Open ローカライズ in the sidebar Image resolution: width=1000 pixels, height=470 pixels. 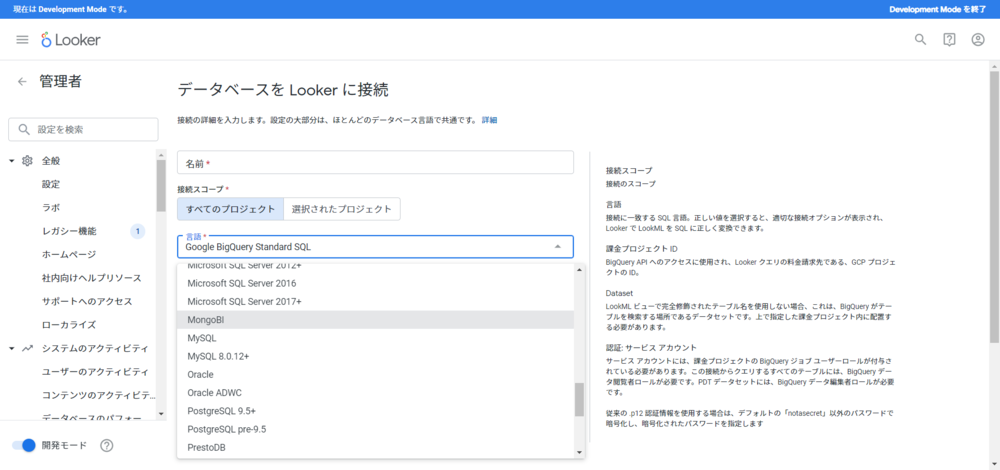[69, 325]
